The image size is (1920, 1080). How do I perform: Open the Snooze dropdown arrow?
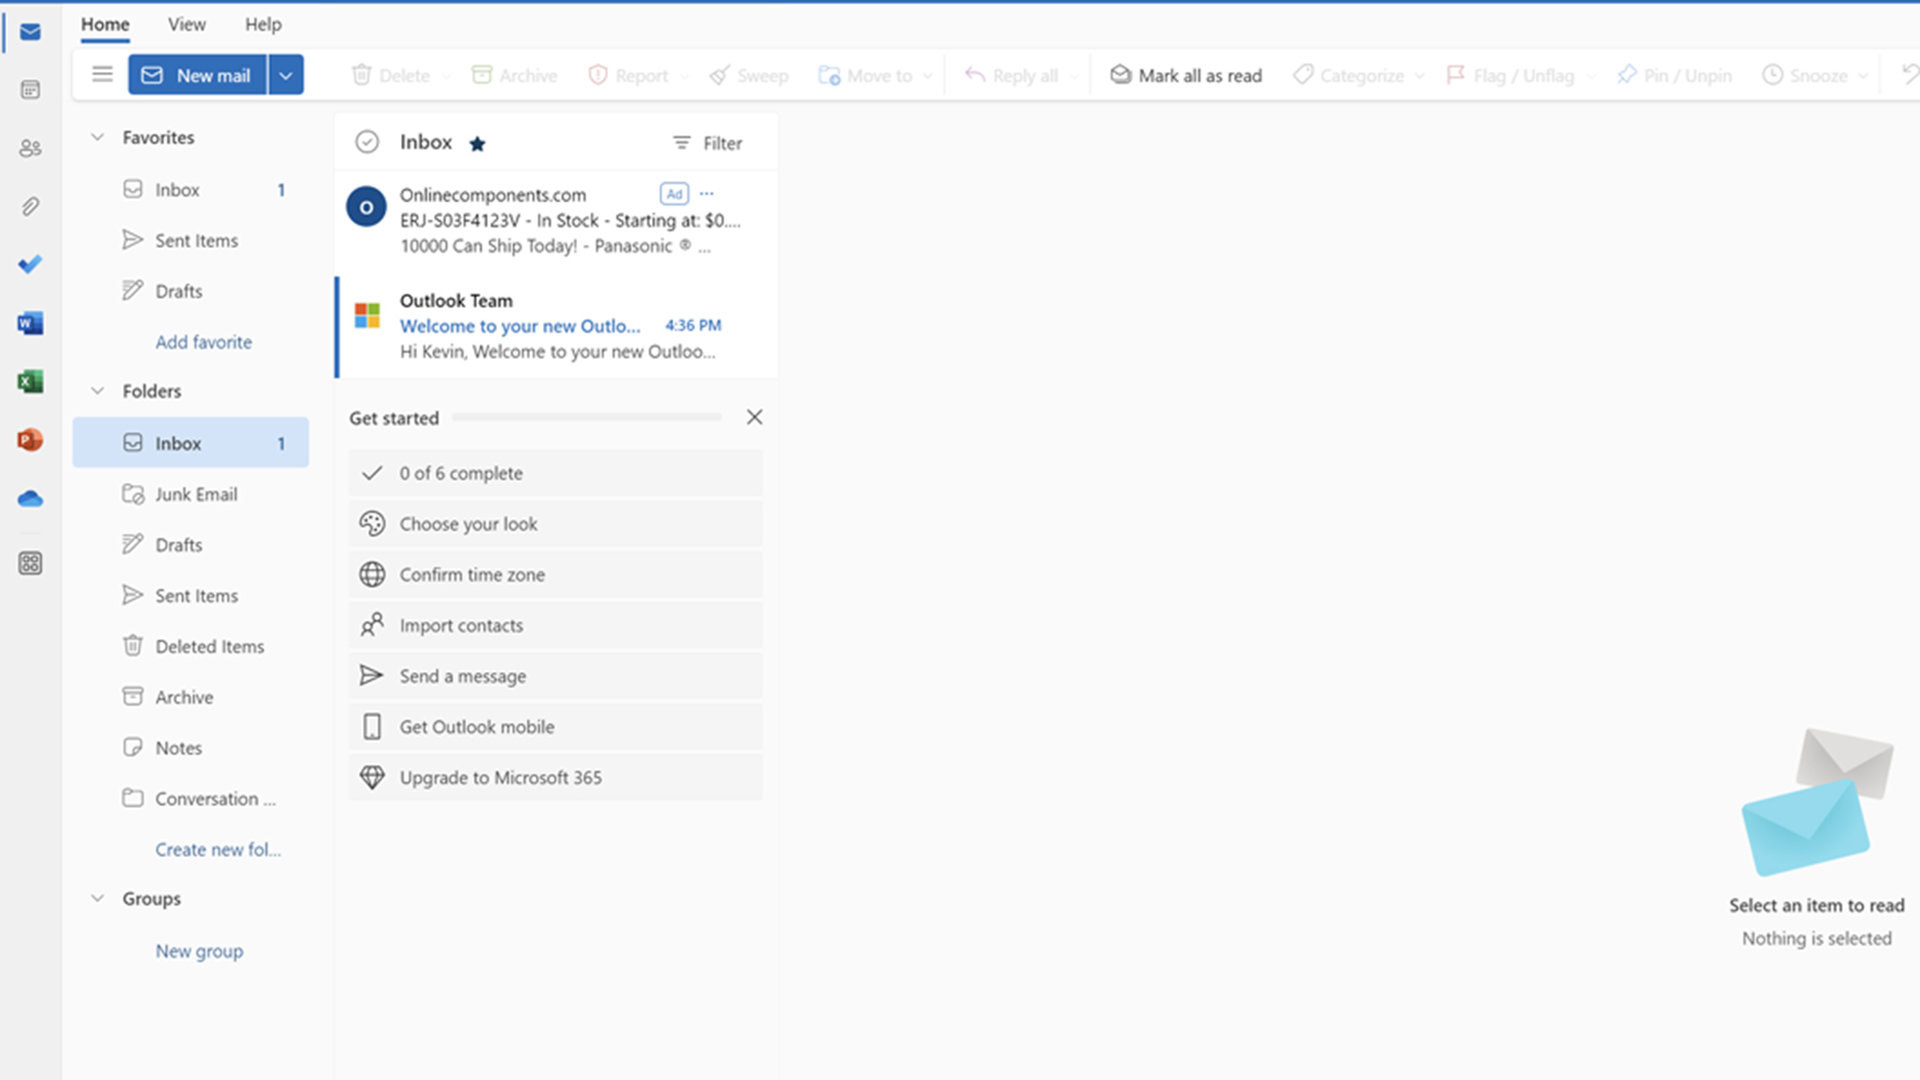pos(1863,76)
